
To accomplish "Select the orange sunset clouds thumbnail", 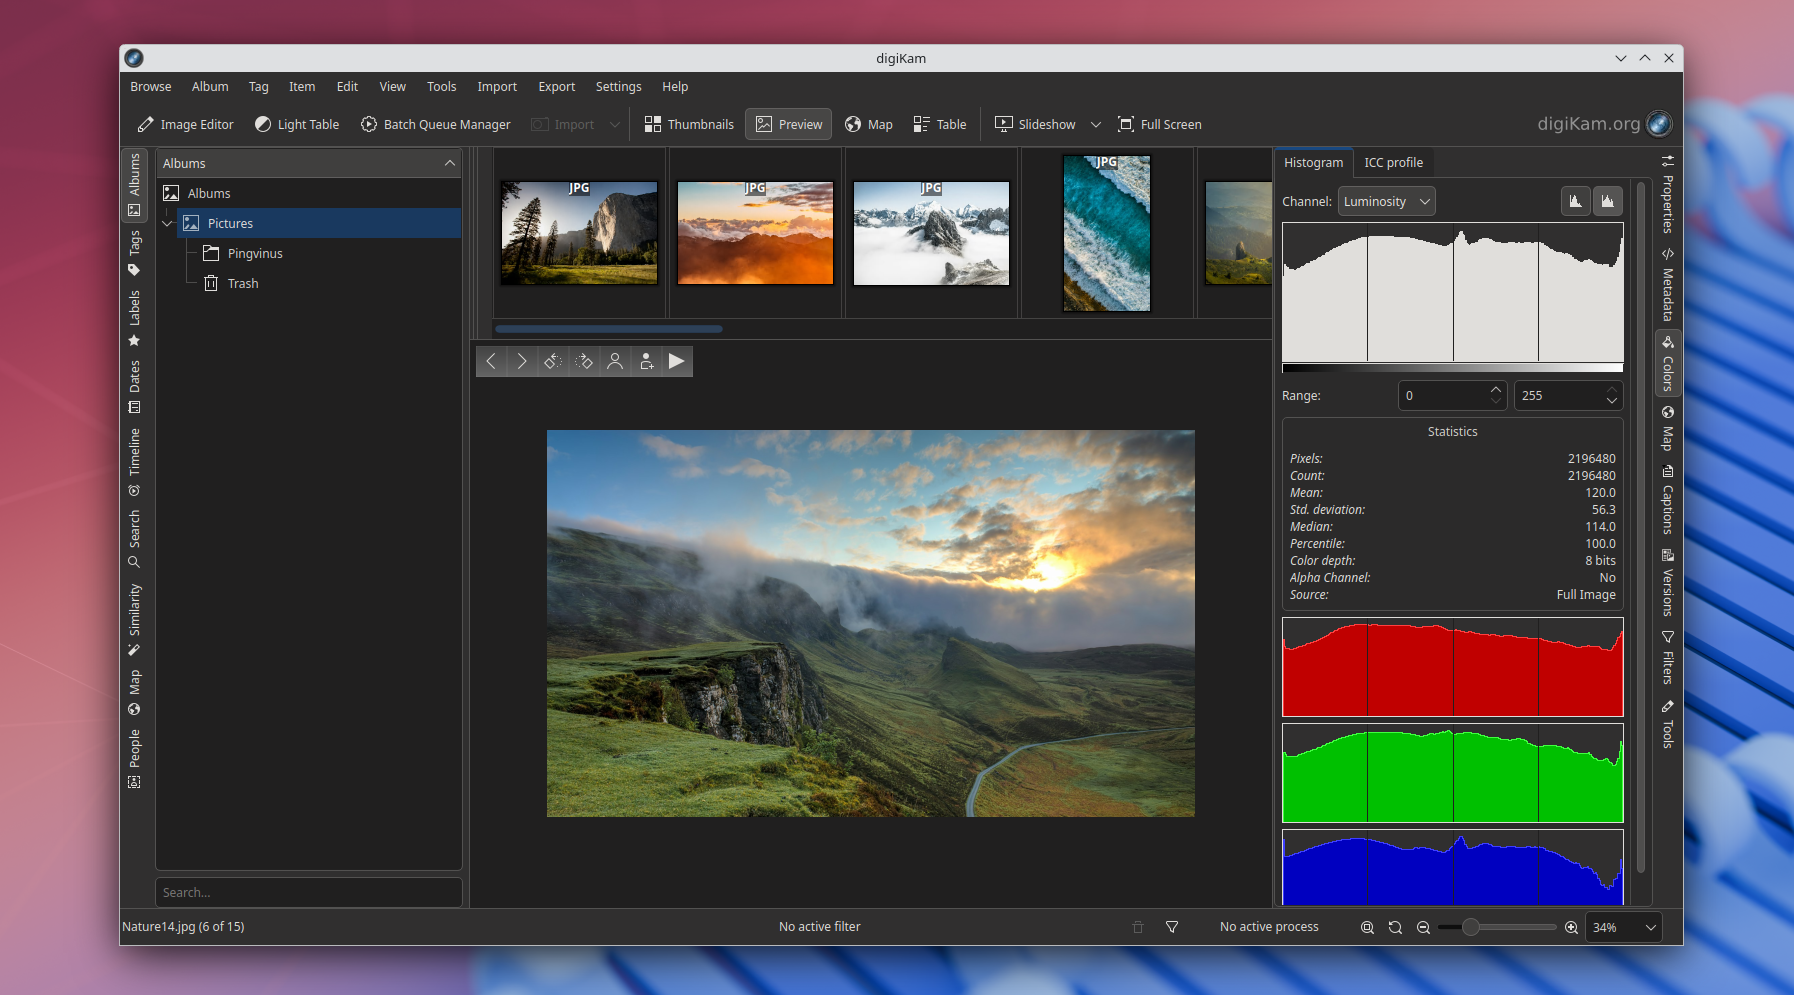I will click(x=755, y=232).
